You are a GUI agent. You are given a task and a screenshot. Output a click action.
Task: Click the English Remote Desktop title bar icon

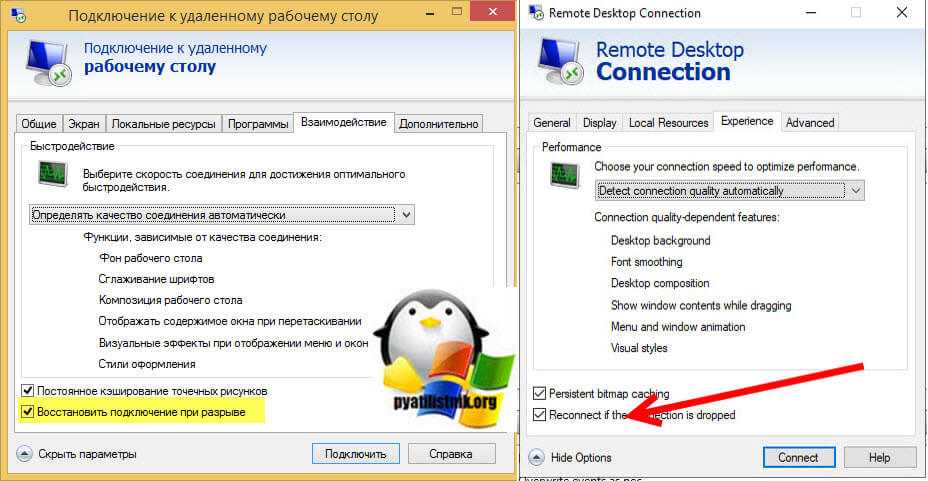537,14
